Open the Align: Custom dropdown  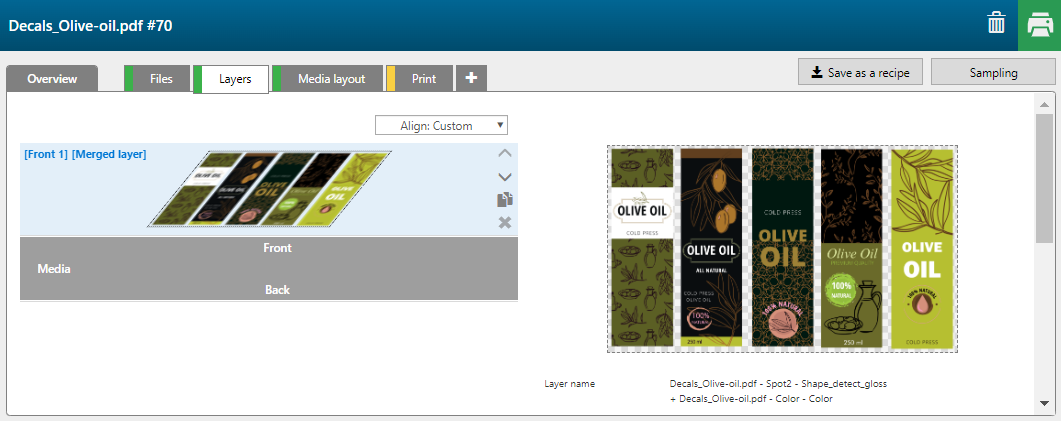click(441, 126)
